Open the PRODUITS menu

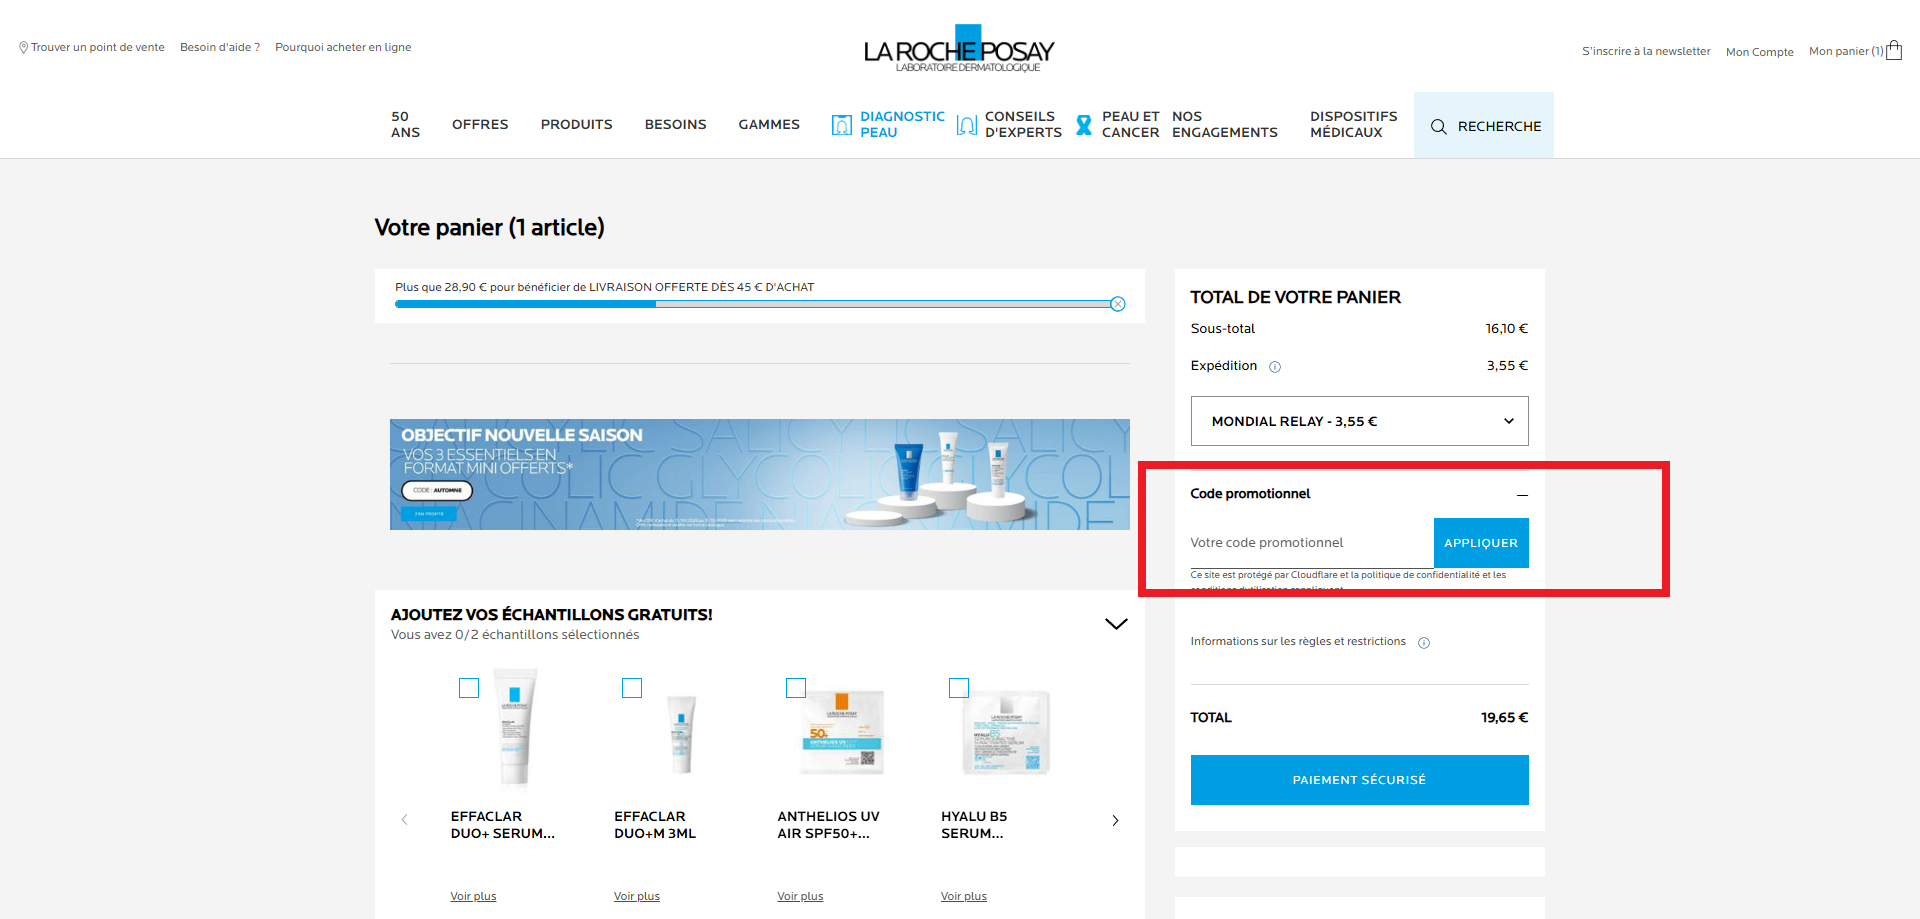(577, 125)
